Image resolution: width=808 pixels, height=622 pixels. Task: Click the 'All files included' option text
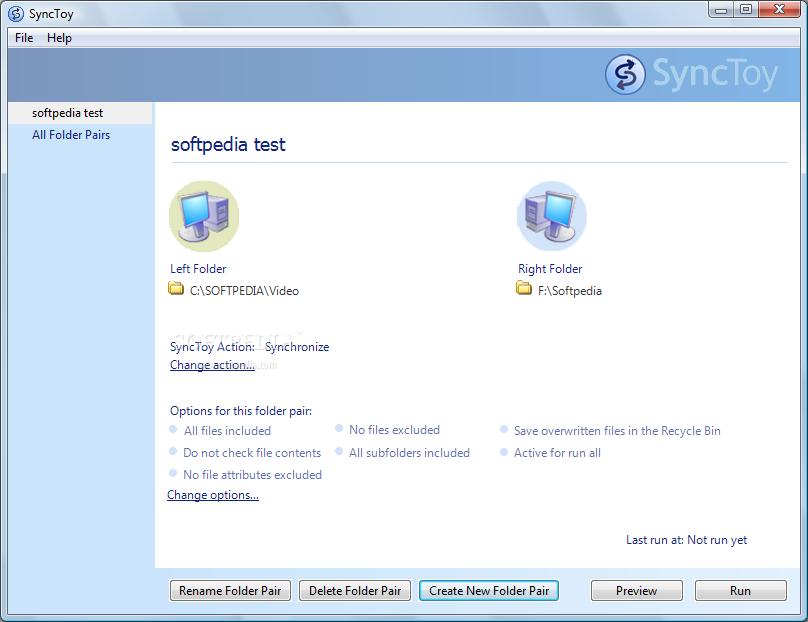227,431
